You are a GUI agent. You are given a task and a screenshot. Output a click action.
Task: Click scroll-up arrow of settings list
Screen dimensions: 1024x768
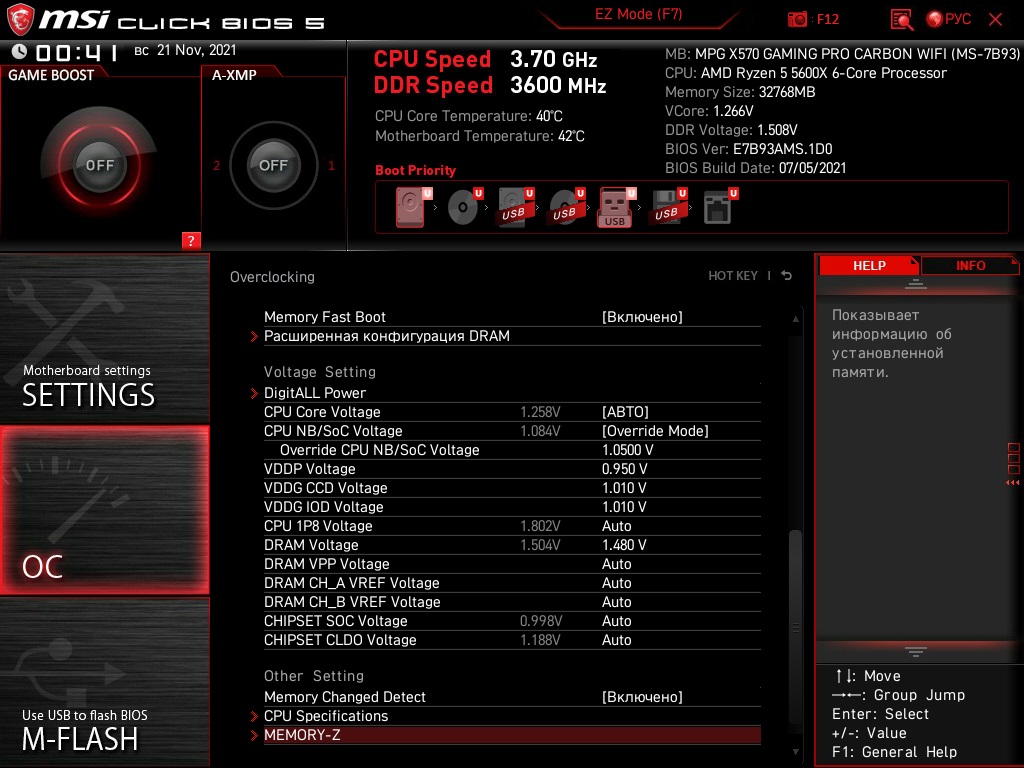(x=795, y=319)
